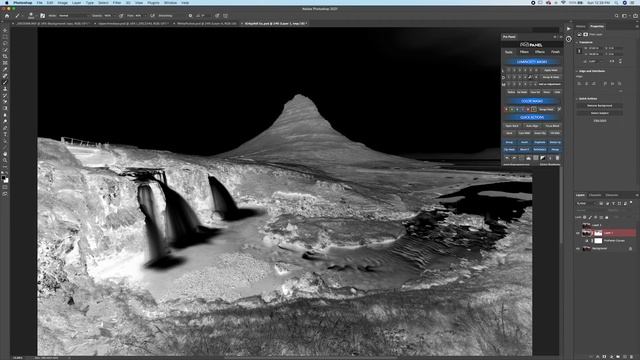Delete layer using the trash icon
This screenshot has width=640, height=360.
[x=631, y=356]
